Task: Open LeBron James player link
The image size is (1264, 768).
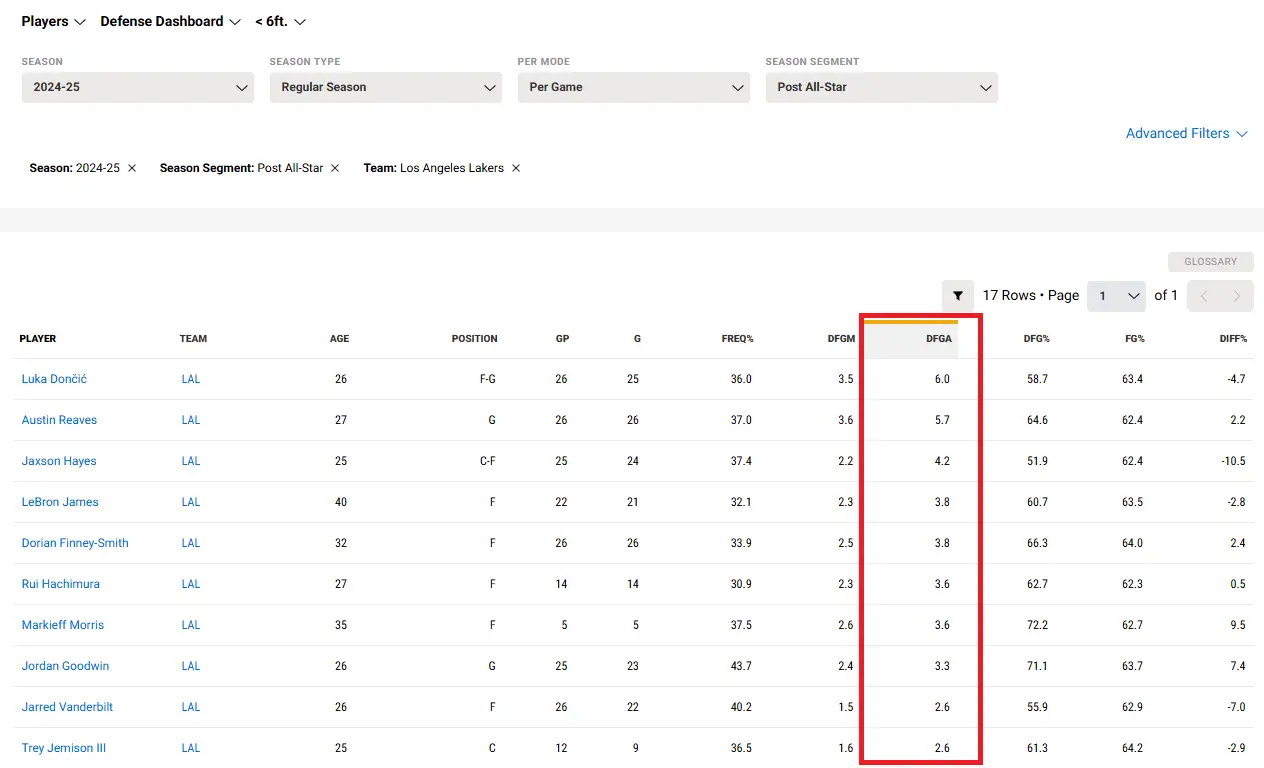Action: coord(60,502)
